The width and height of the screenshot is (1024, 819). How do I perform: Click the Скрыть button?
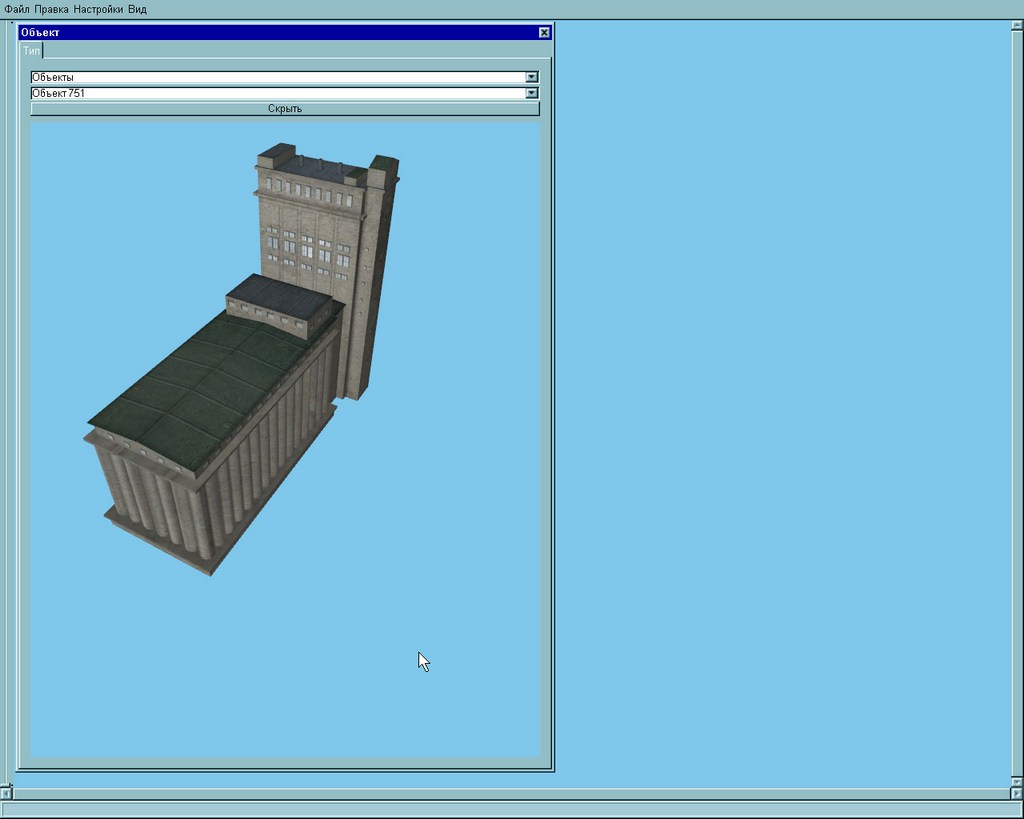point(285,108)
